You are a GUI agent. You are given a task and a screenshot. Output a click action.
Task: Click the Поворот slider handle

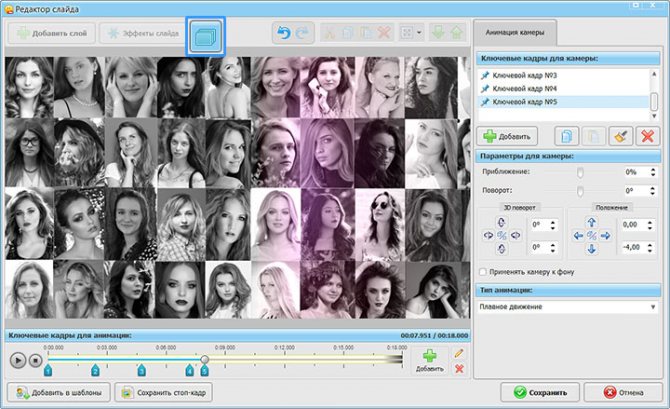click(x=579, y=189)
